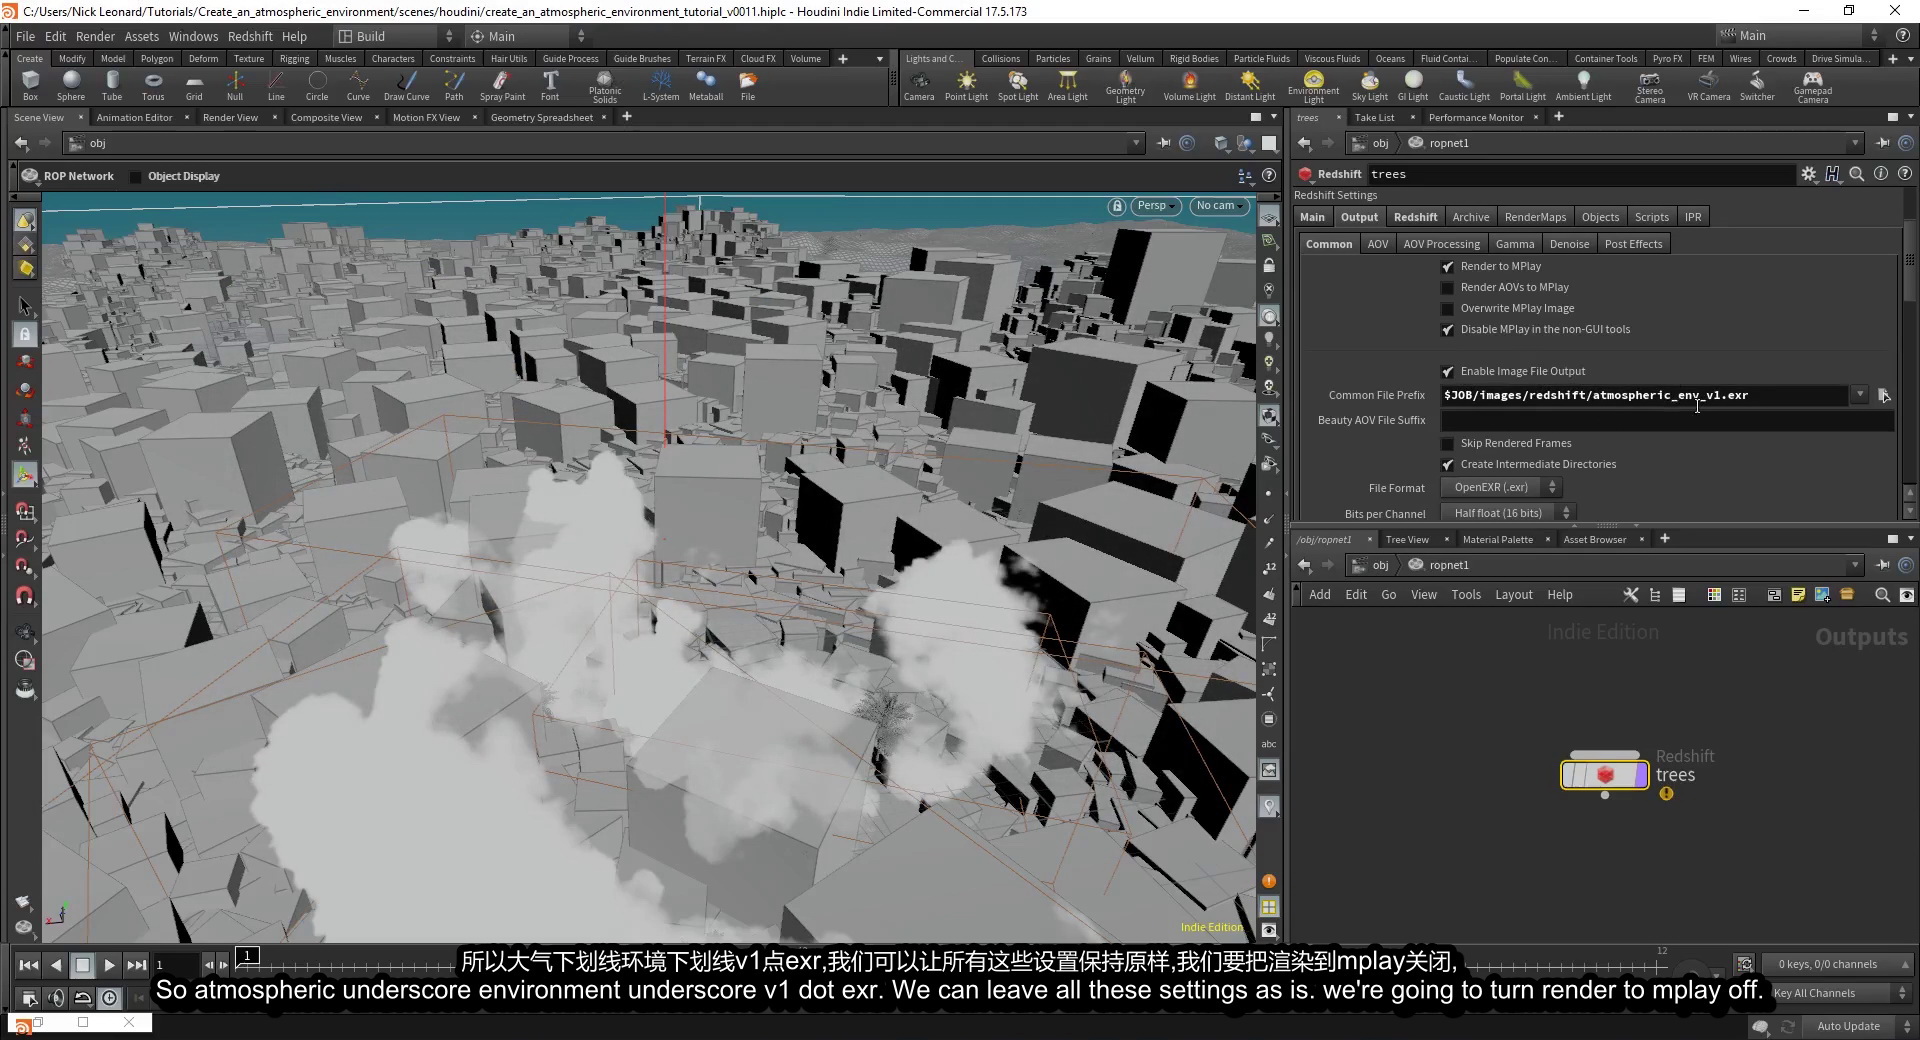Open the Layout menu in network editor
Viewport: 1920px width, 1040px height.
(1513, 595)
